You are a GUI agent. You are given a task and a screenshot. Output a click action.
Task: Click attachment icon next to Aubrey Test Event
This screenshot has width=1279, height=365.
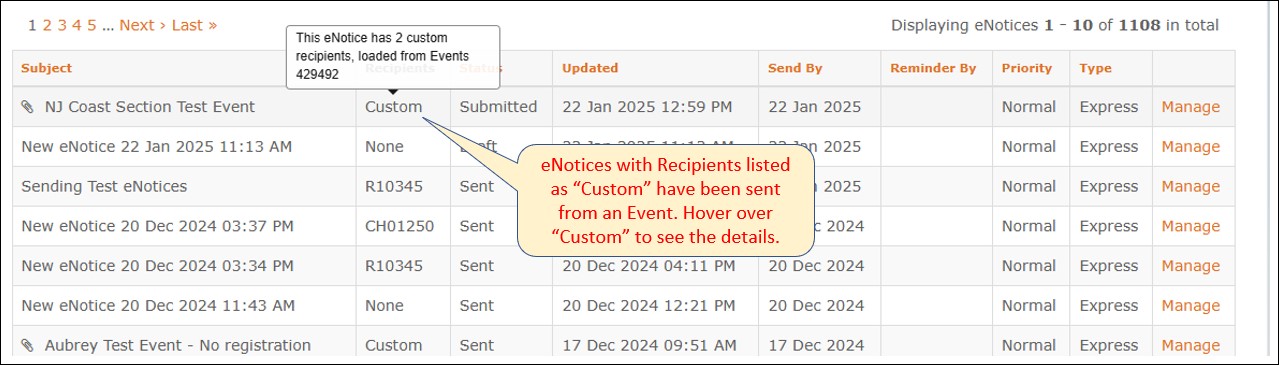pos(28,346)
